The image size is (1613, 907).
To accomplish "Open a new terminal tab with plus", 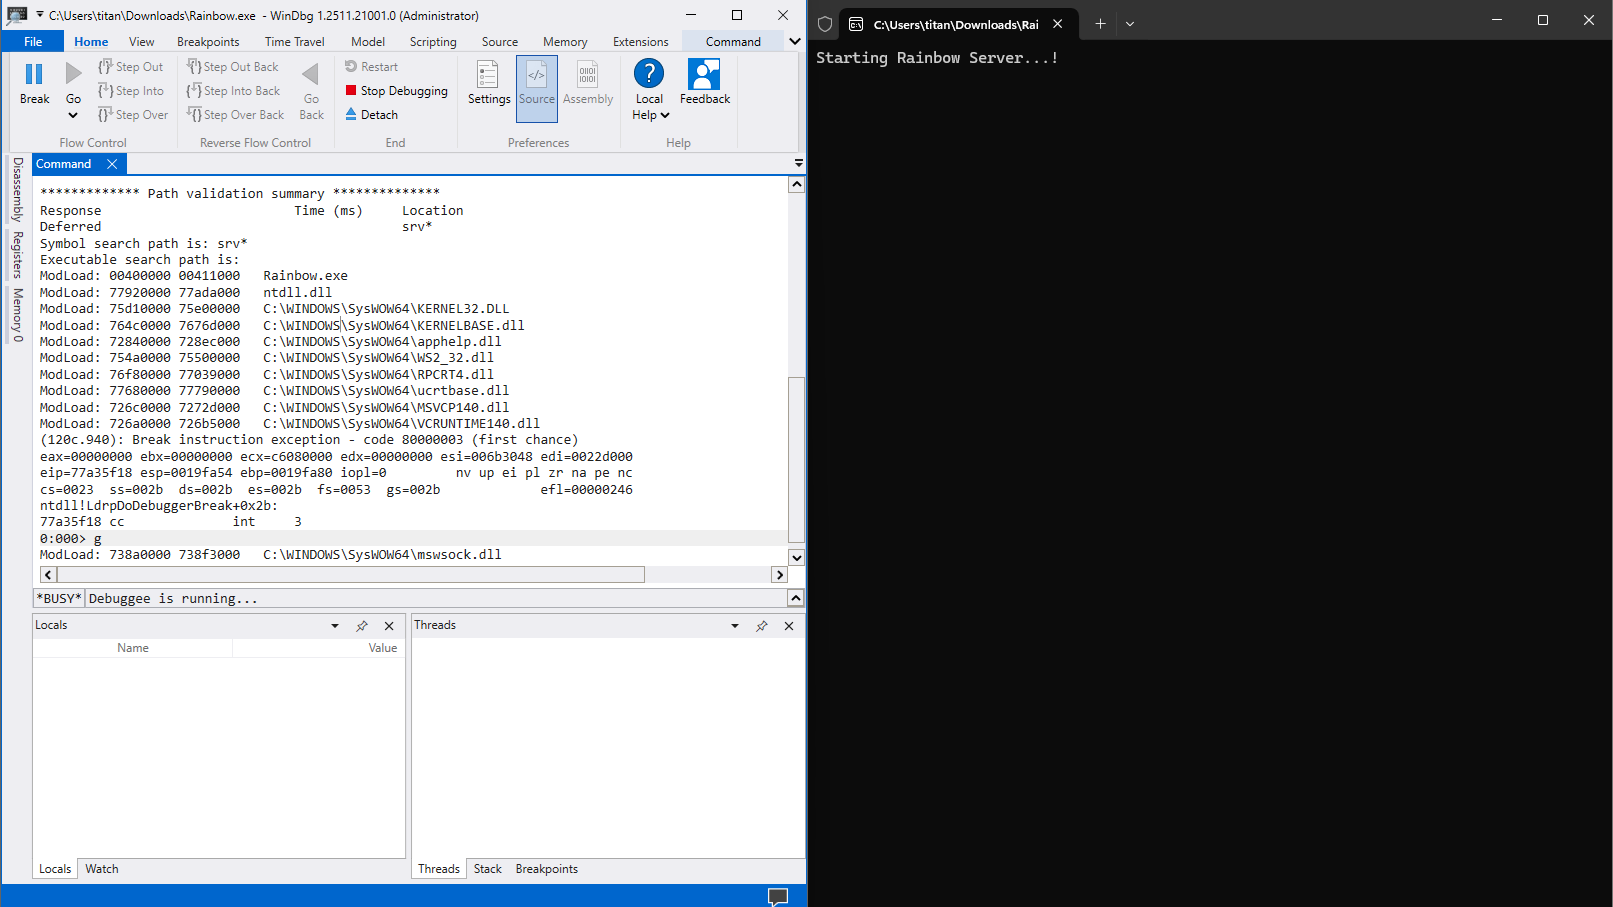I will coord(1100,24).
